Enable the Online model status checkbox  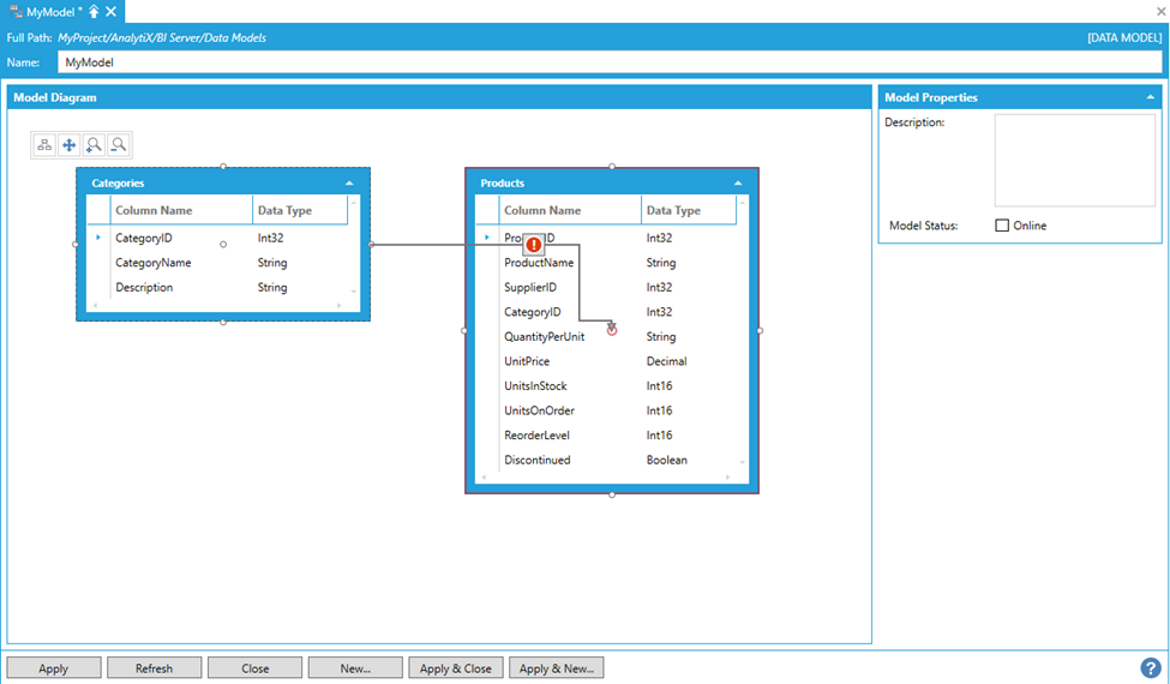1002,226
